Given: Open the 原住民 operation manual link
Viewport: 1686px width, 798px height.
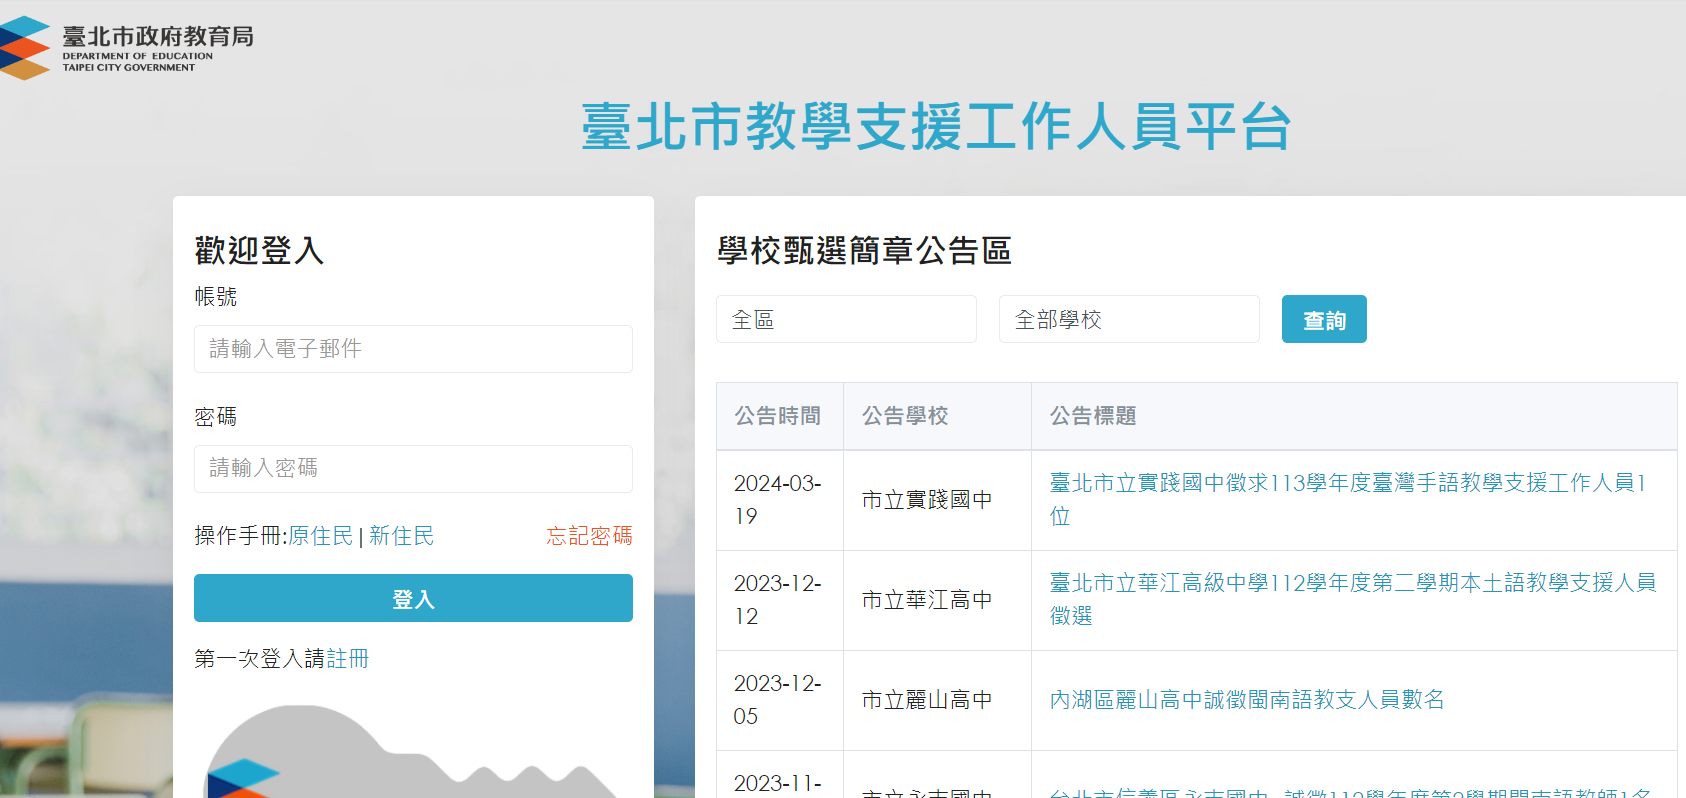Looking at the screenshot, I should [320, 536].
